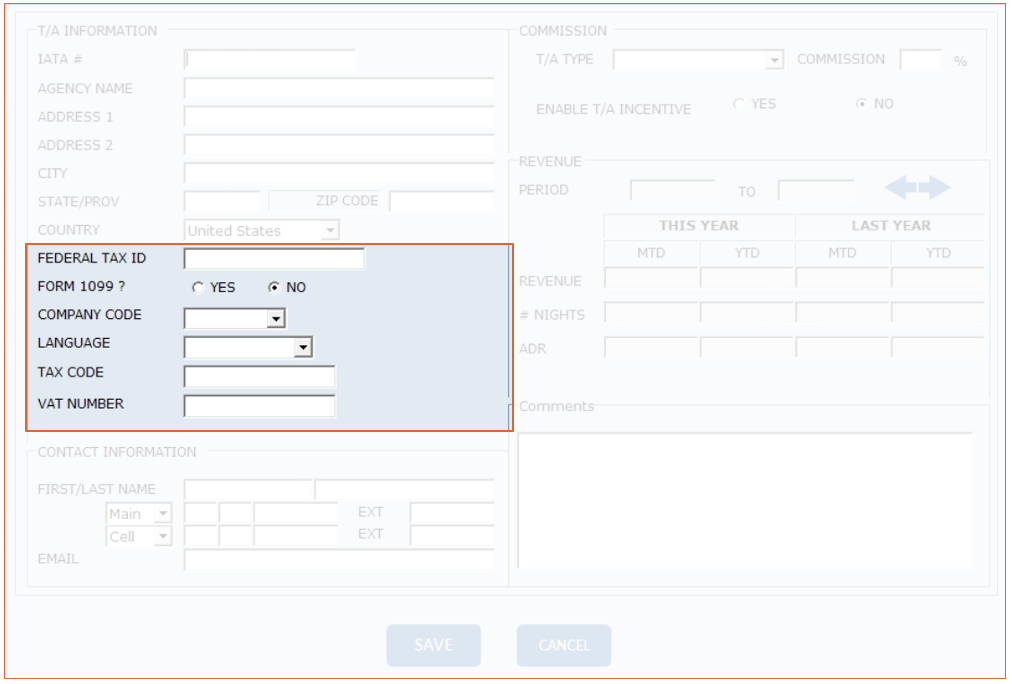Open the Country dropdown showing United States

tap(330, 231)
